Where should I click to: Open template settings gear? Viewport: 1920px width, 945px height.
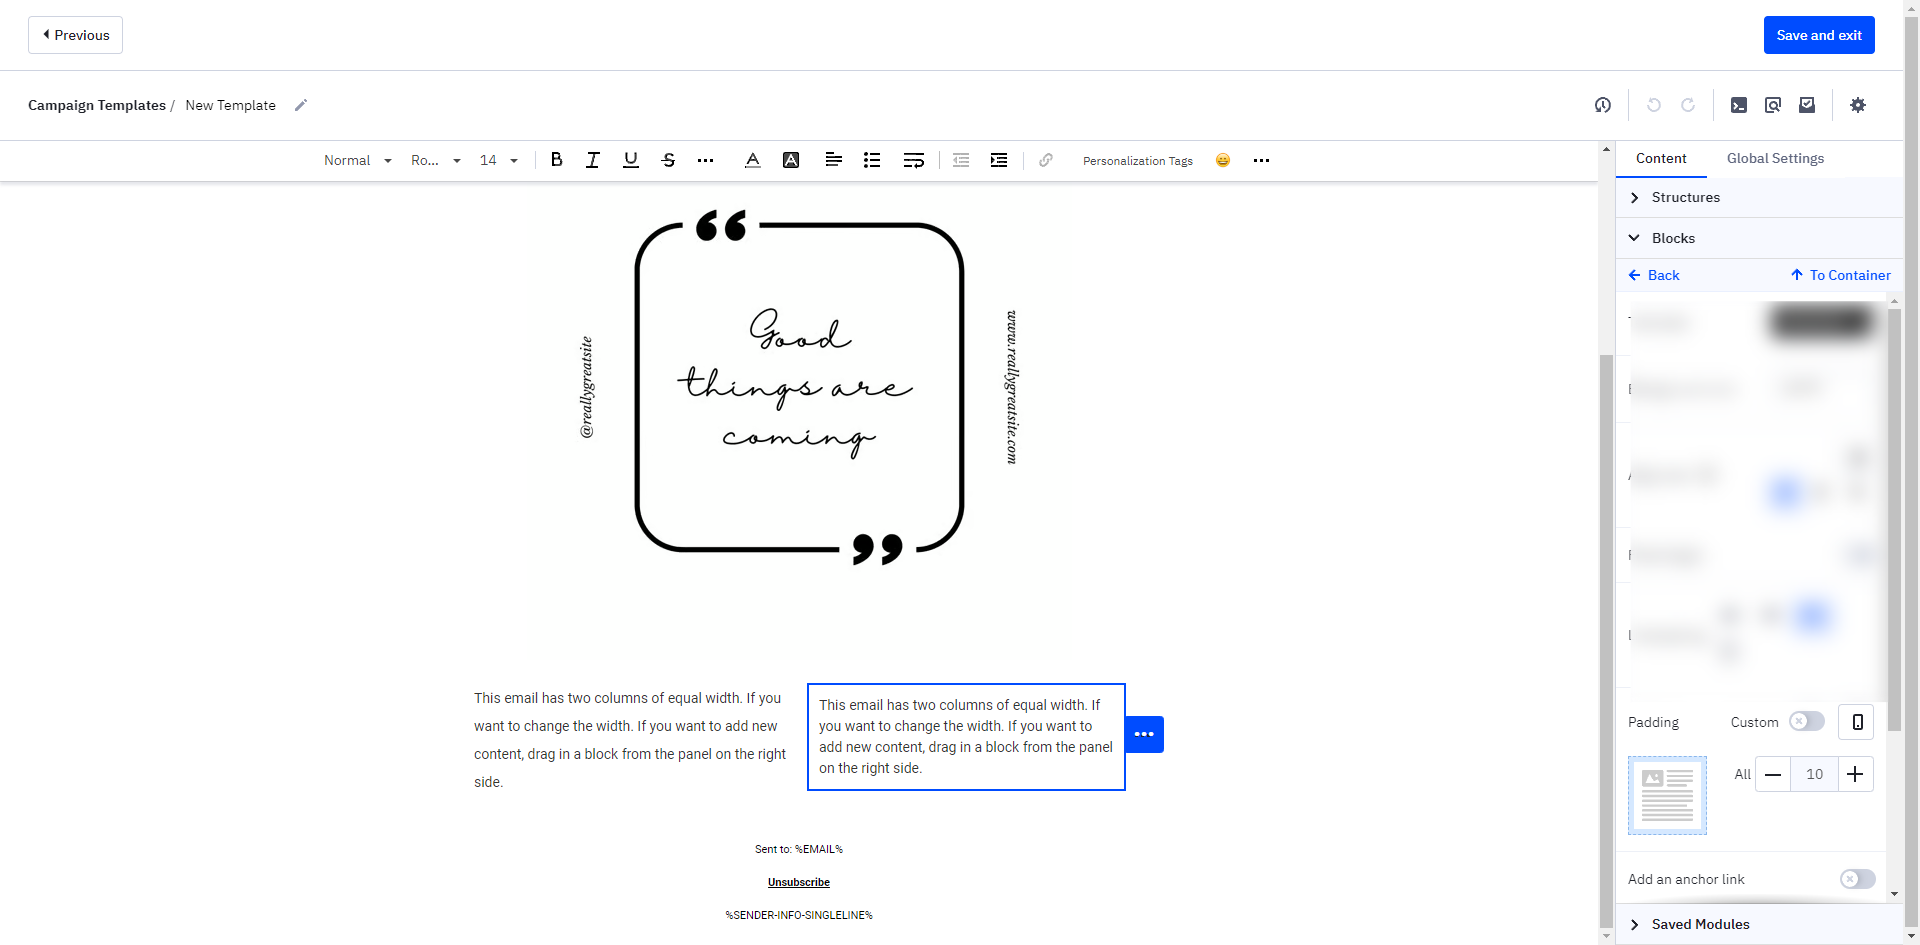pyautogui.click(x=1858, y=105)
